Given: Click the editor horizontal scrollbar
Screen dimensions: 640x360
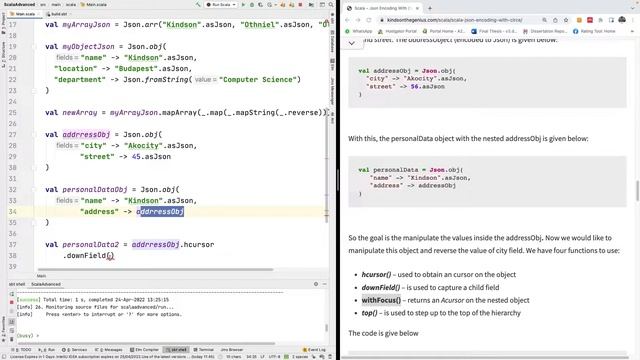Looking at the screenshot, I should click(x=156, y=269).
